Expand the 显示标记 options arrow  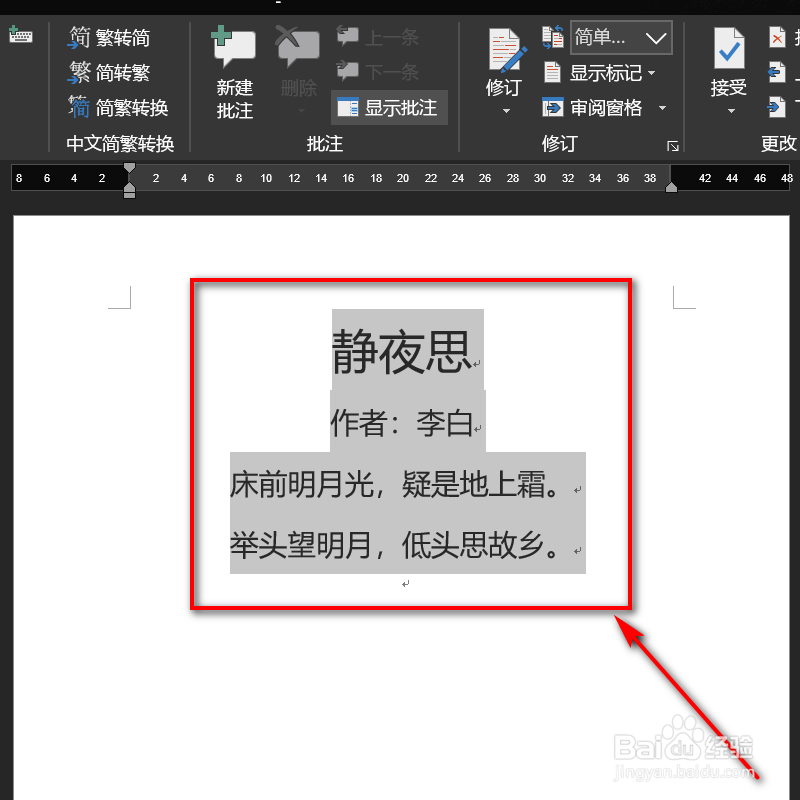point(651,72)
